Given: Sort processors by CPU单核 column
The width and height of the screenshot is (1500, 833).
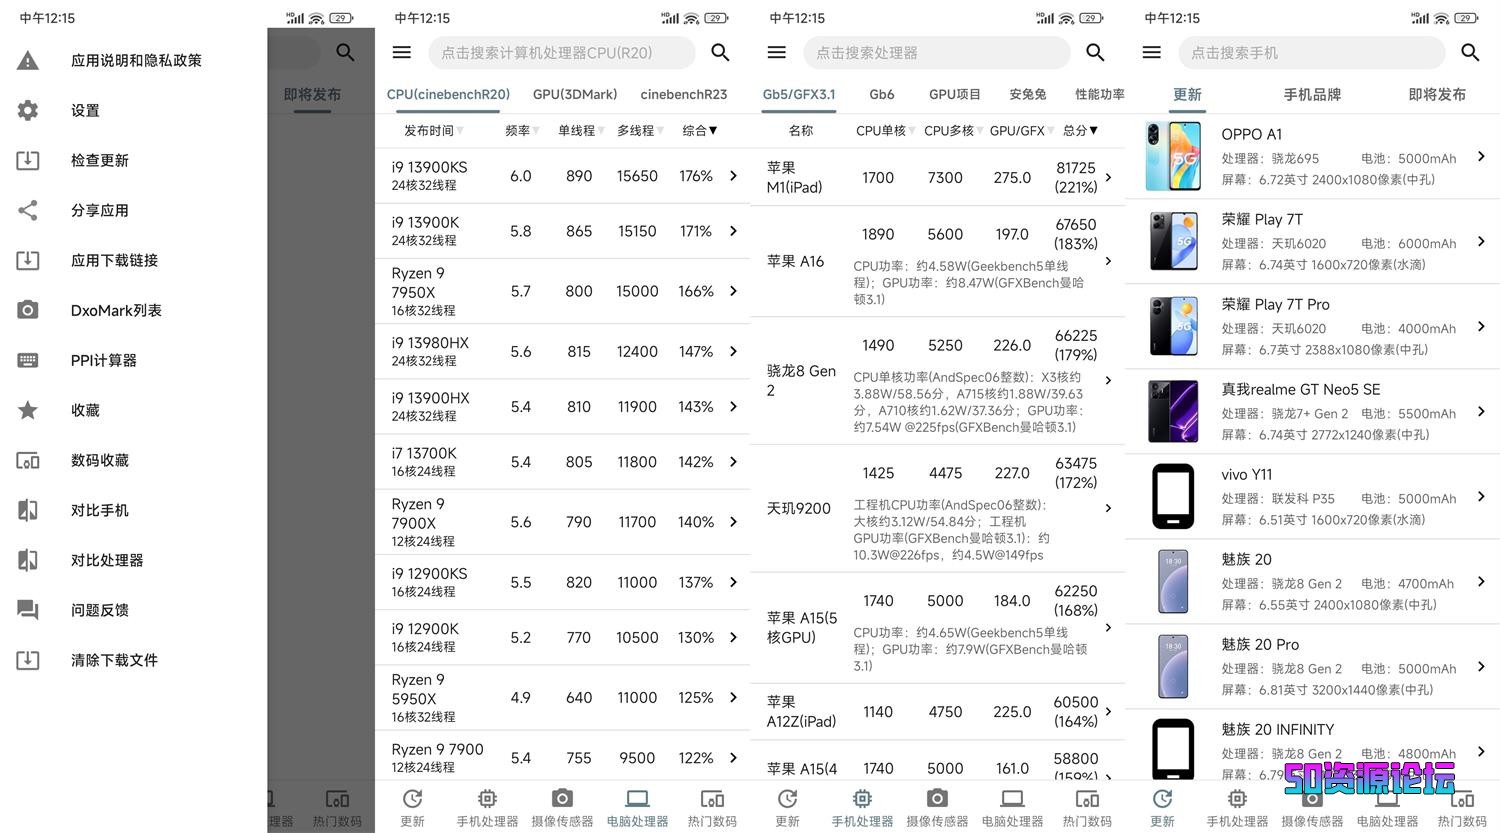Looking at the screenshot, I should click(x=885, y=131).
